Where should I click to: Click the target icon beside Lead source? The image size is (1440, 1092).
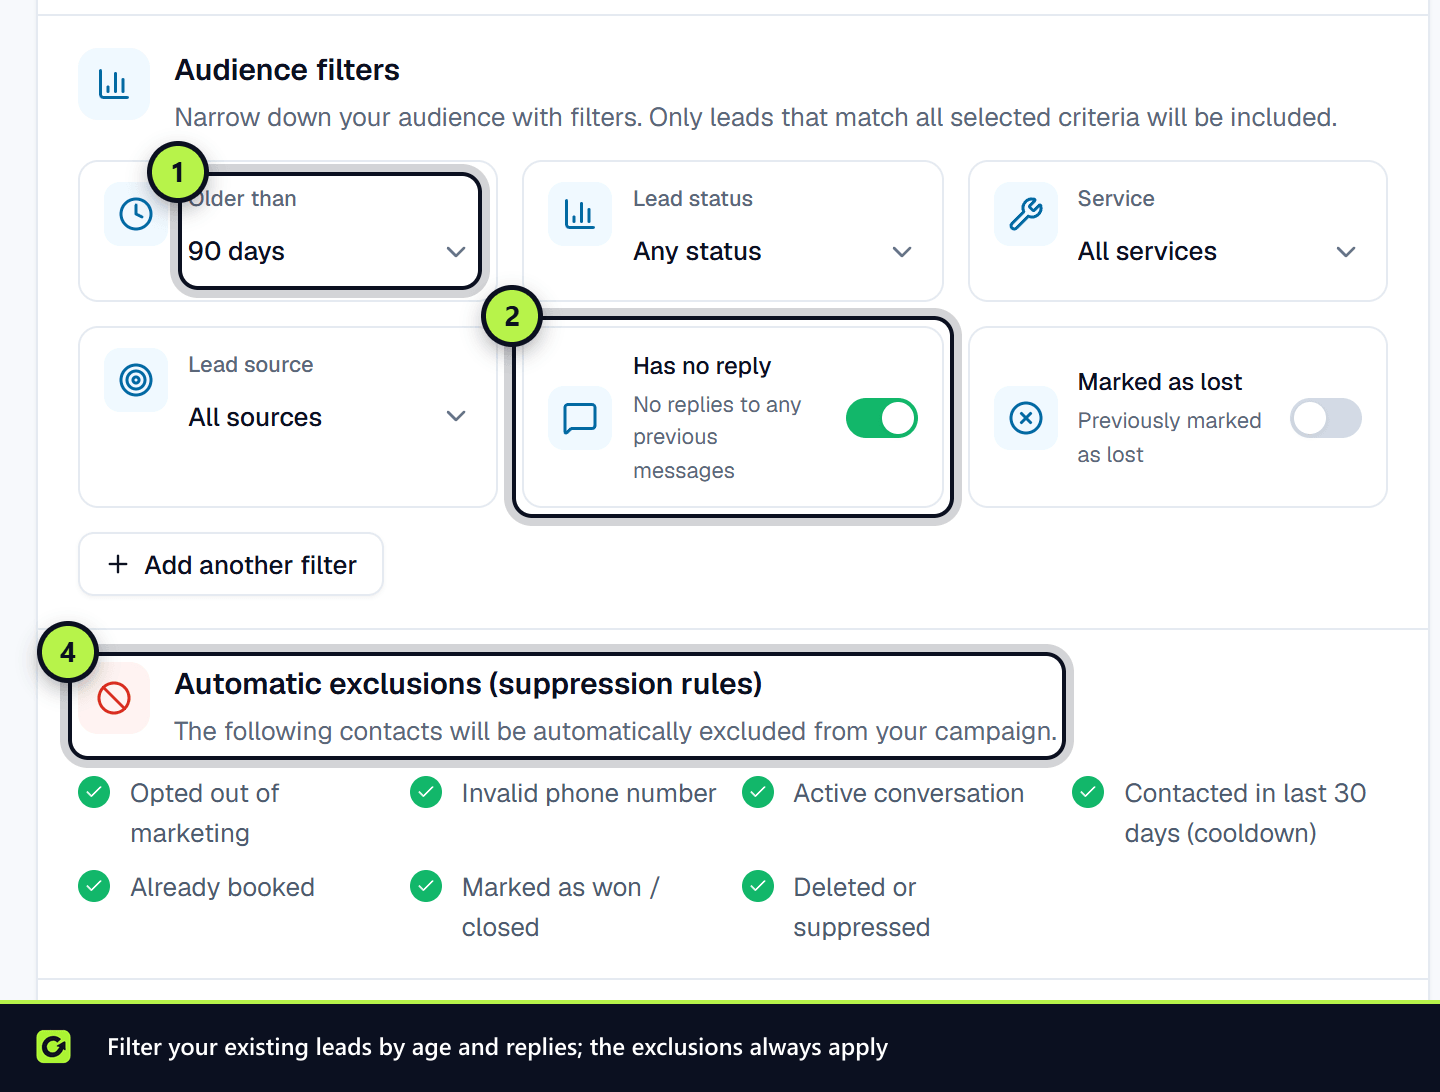[136, 380]
